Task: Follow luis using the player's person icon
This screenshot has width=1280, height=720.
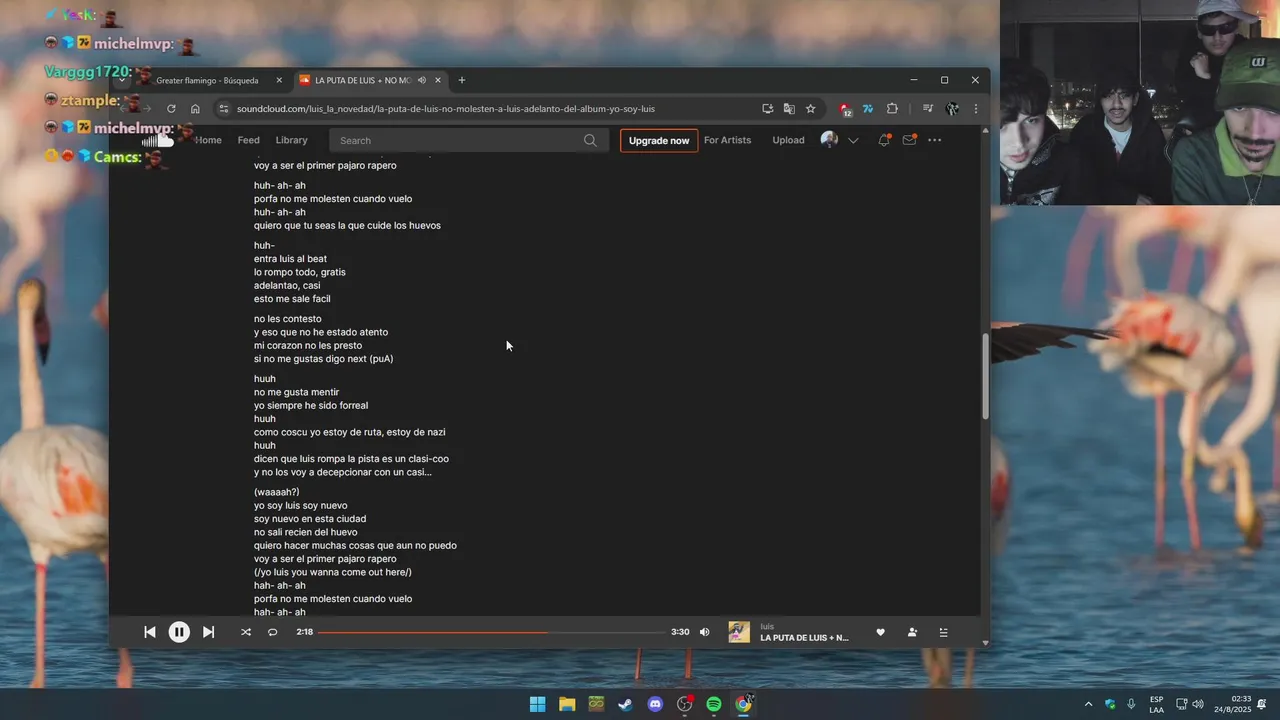Action: (x=912, y=632)
